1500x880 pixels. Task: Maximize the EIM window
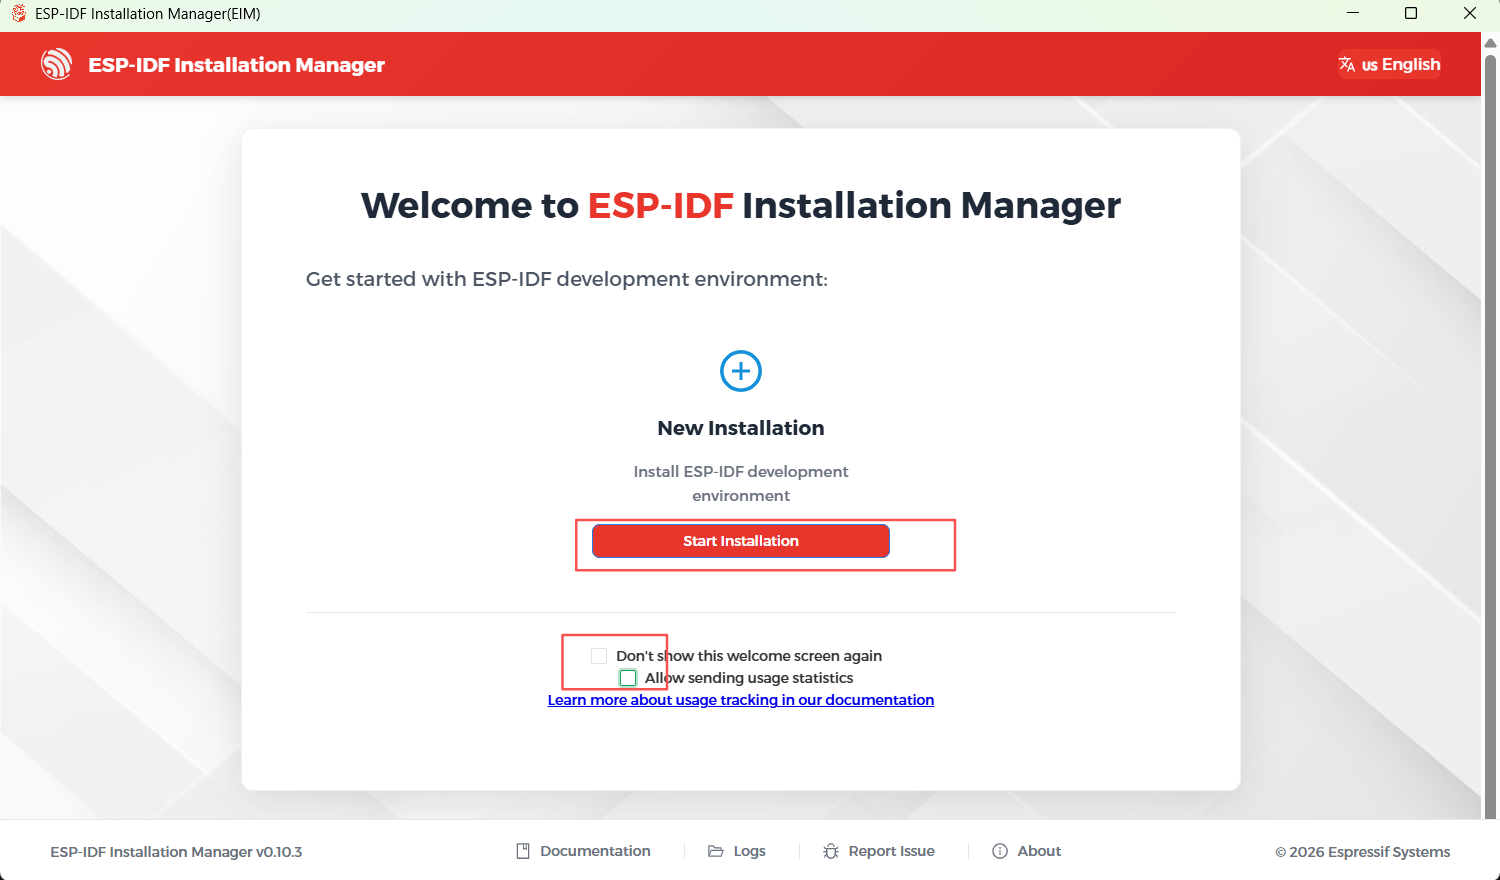coord(1411,13)
